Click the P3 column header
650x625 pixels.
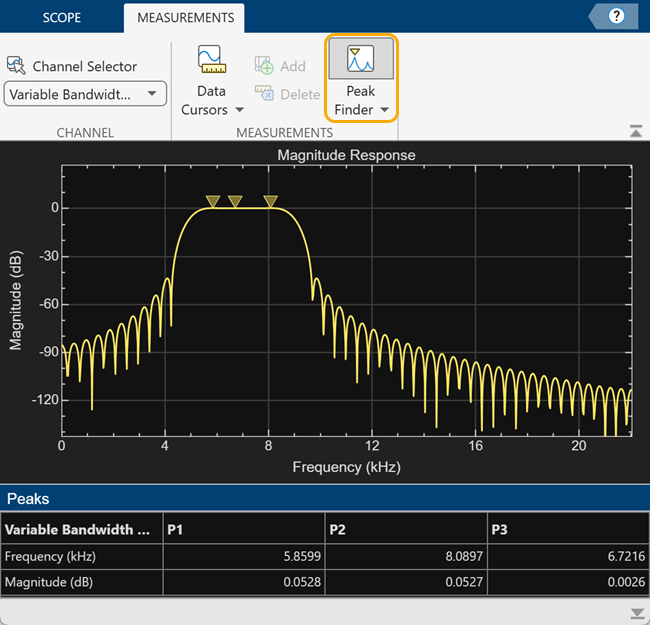pyautogui.click(x=568, y=529)
